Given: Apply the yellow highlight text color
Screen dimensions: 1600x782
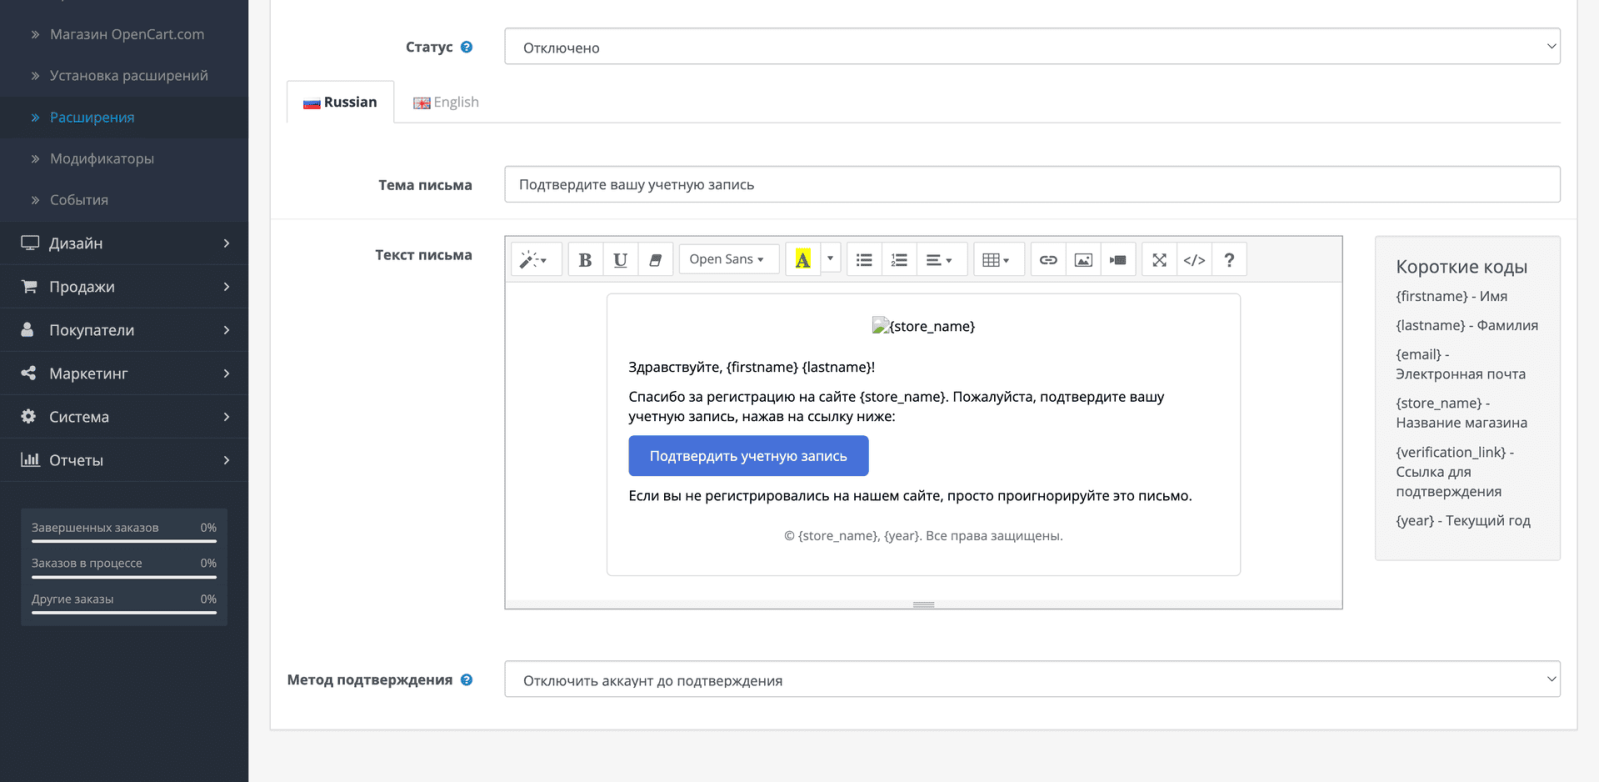Looking at the screenshot, I should 802,260.
